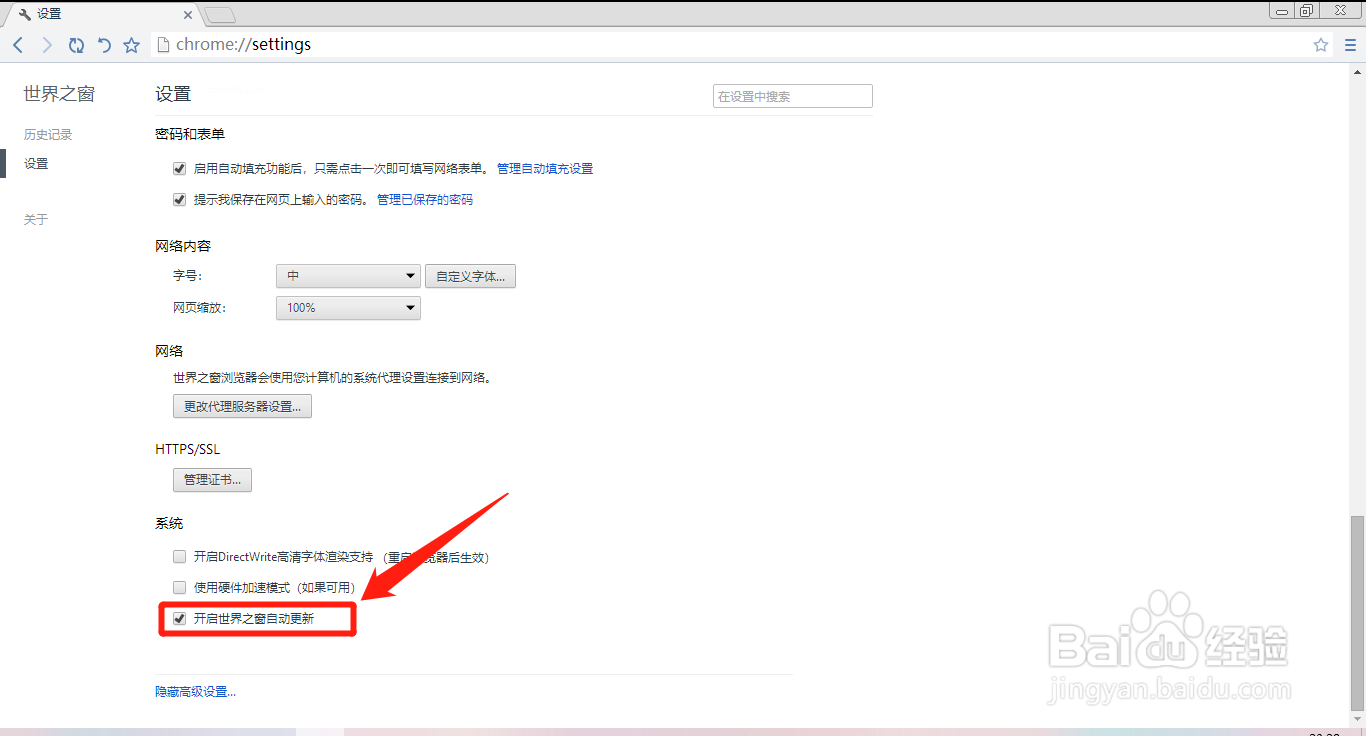Click the scrollbar up arrow
This screenshot has height=736, width=1366.
click(1356, 70)
